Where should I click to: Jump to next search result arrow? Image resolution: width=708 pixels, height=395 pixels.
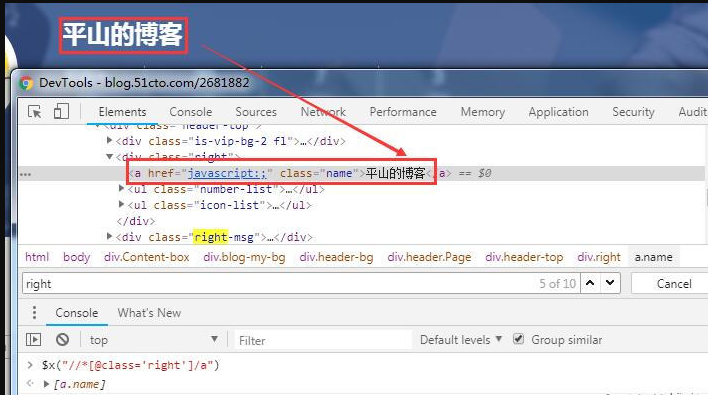coord(610,283)
